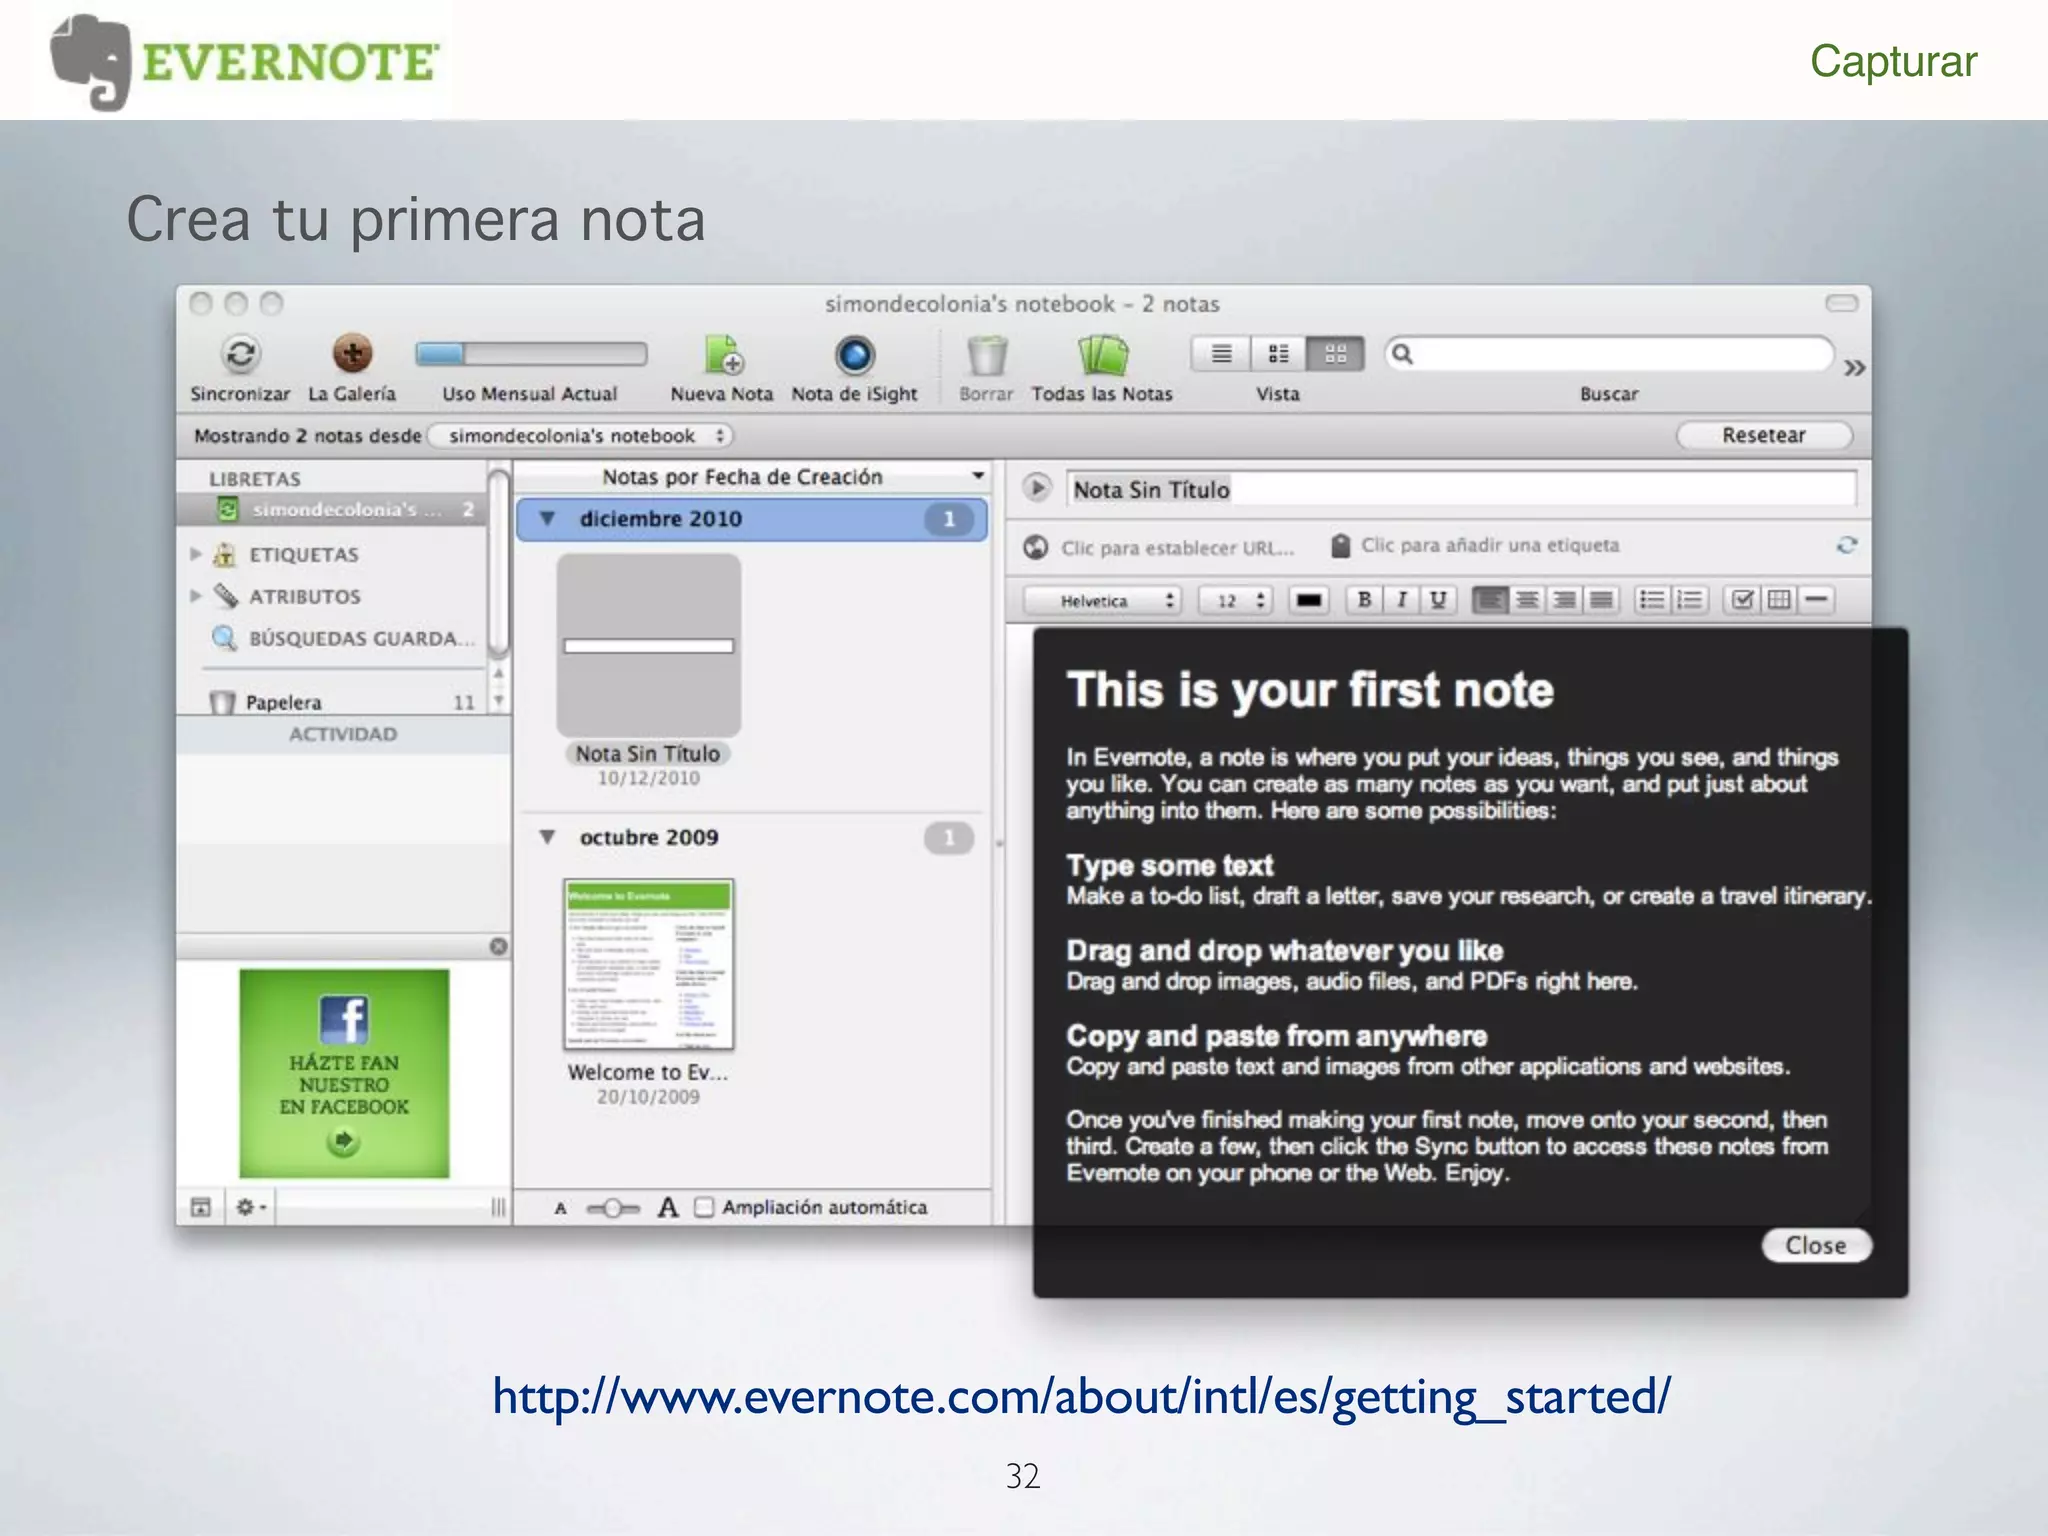Open the Papelera trash

click(283, 702)
